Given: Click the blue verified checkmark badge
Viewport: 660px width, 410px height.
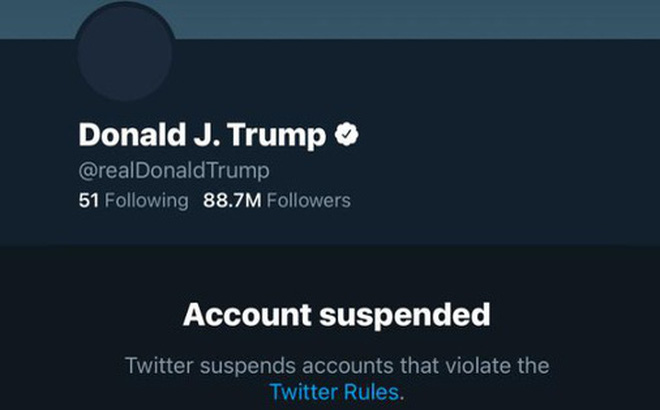Looking at the screenshot, I should click(x=346, y=134).
